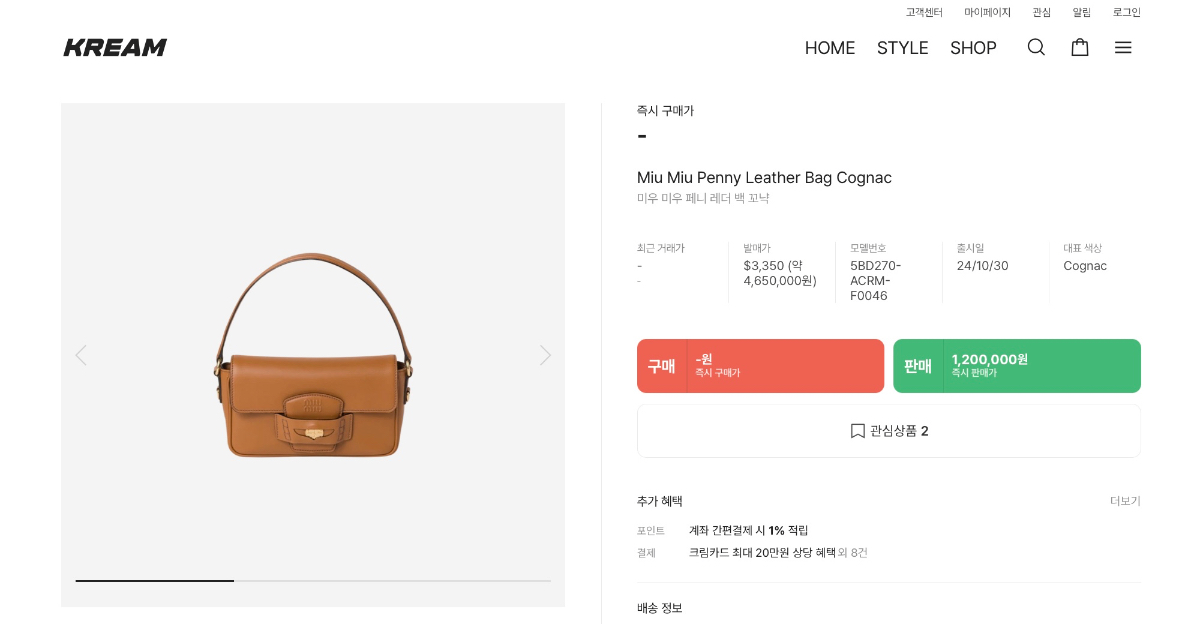
Task: Open the STYLE menu
Action: [x=903, y=48]
